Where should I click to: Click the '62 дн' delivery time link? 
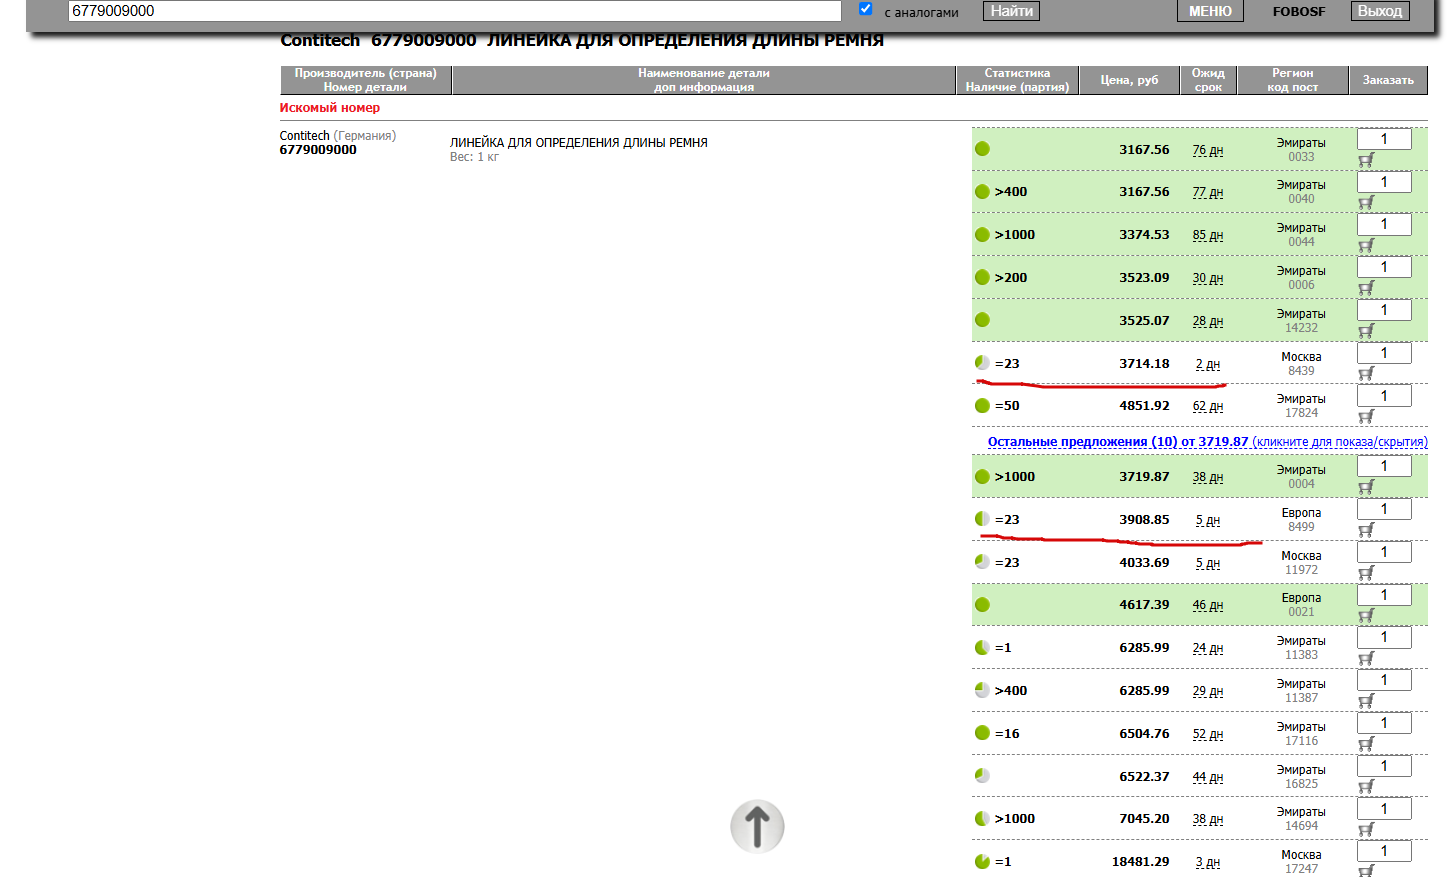coord(1207,406)
